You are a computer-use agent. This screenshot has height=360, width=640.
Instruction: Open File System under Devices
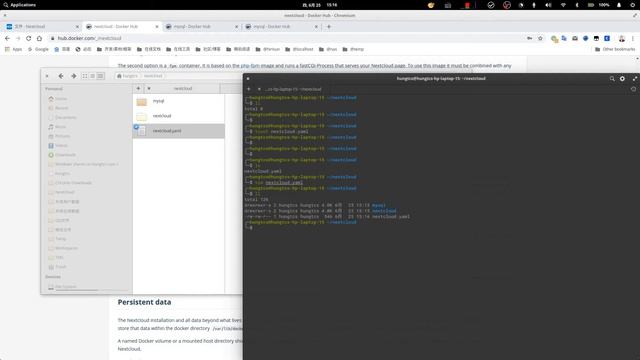[x=65, y=287]
